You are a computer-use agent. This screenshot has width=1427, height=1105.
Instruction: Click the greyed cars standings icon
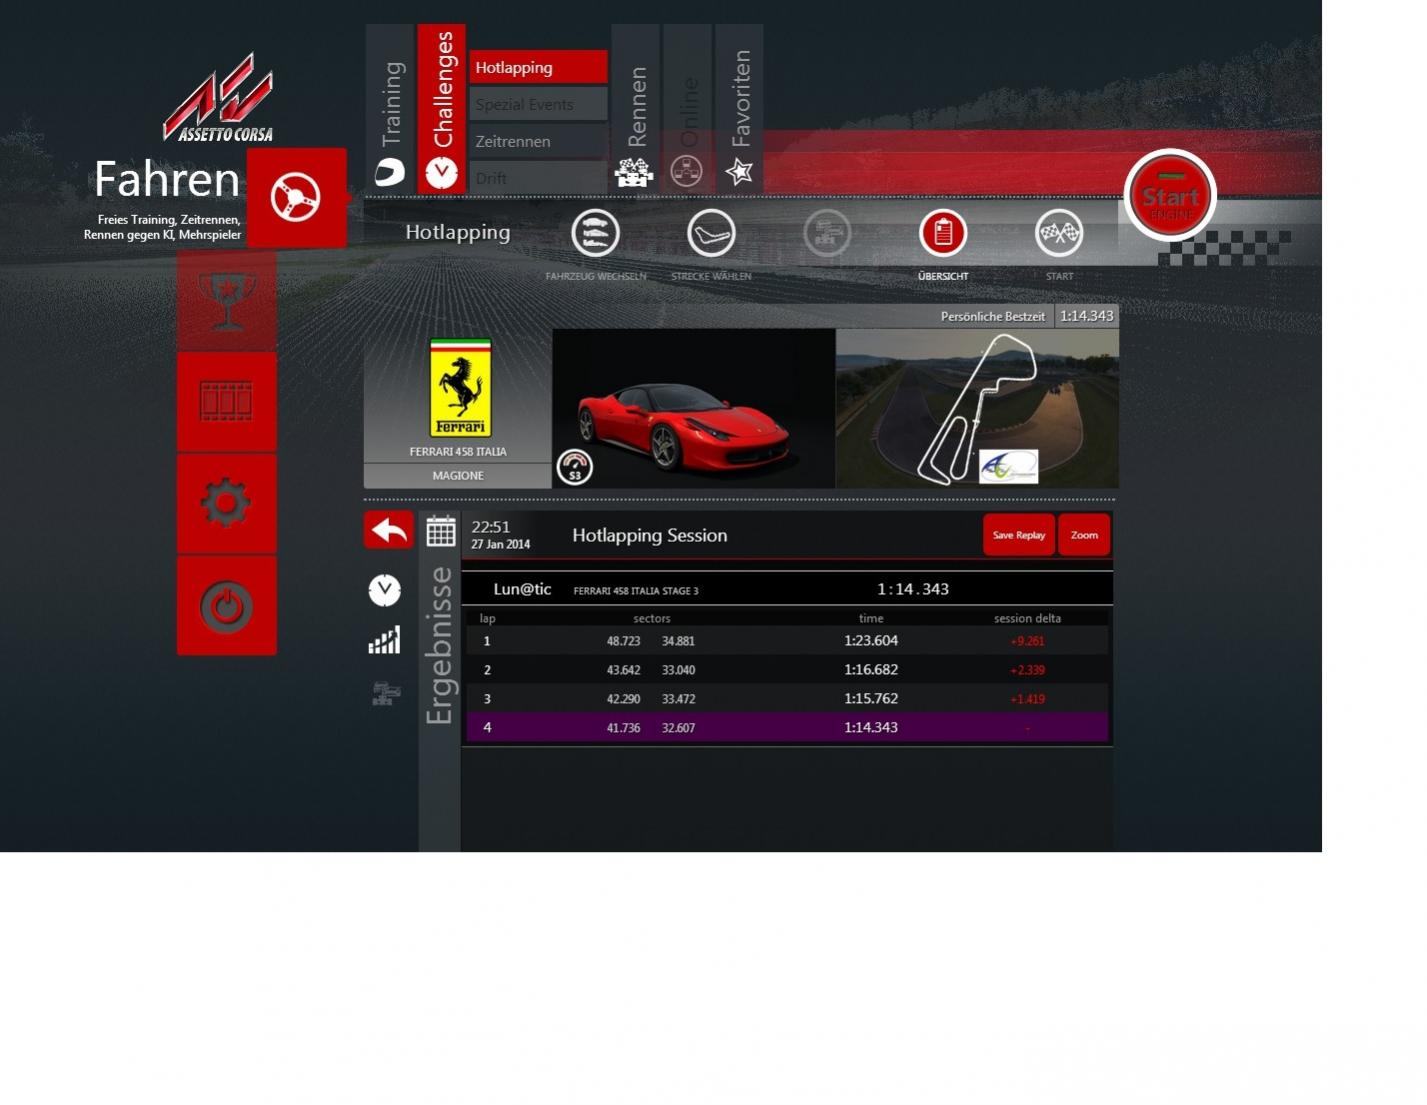385,693
